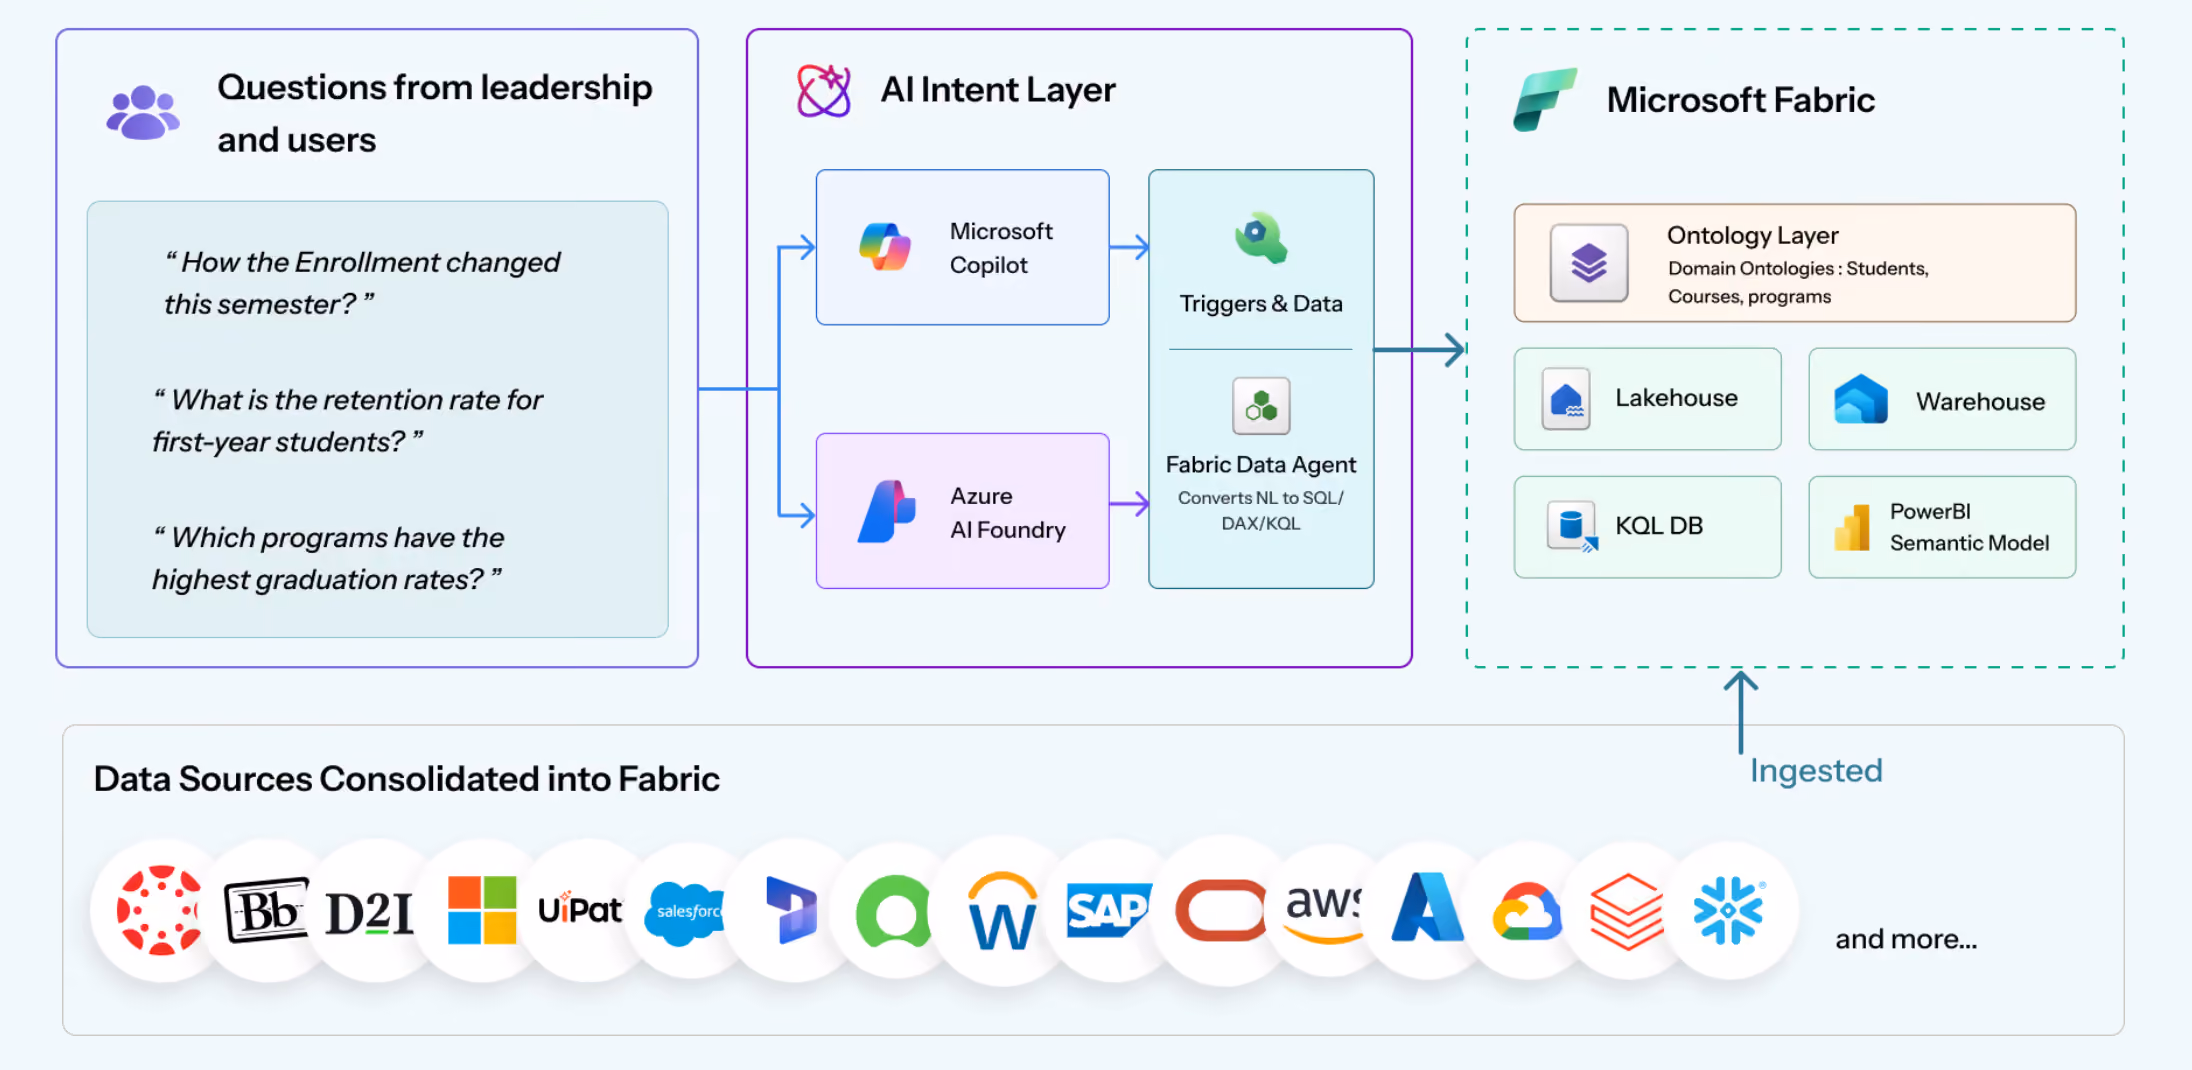
Task: Click the 'Ingested' label
Action: tap(1816, 770)
